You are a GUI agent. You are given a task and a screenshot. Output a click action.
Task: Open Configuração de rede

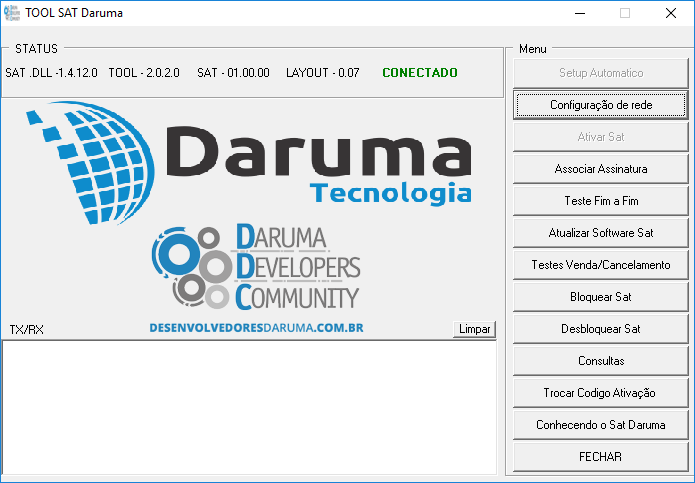(601, 105)
